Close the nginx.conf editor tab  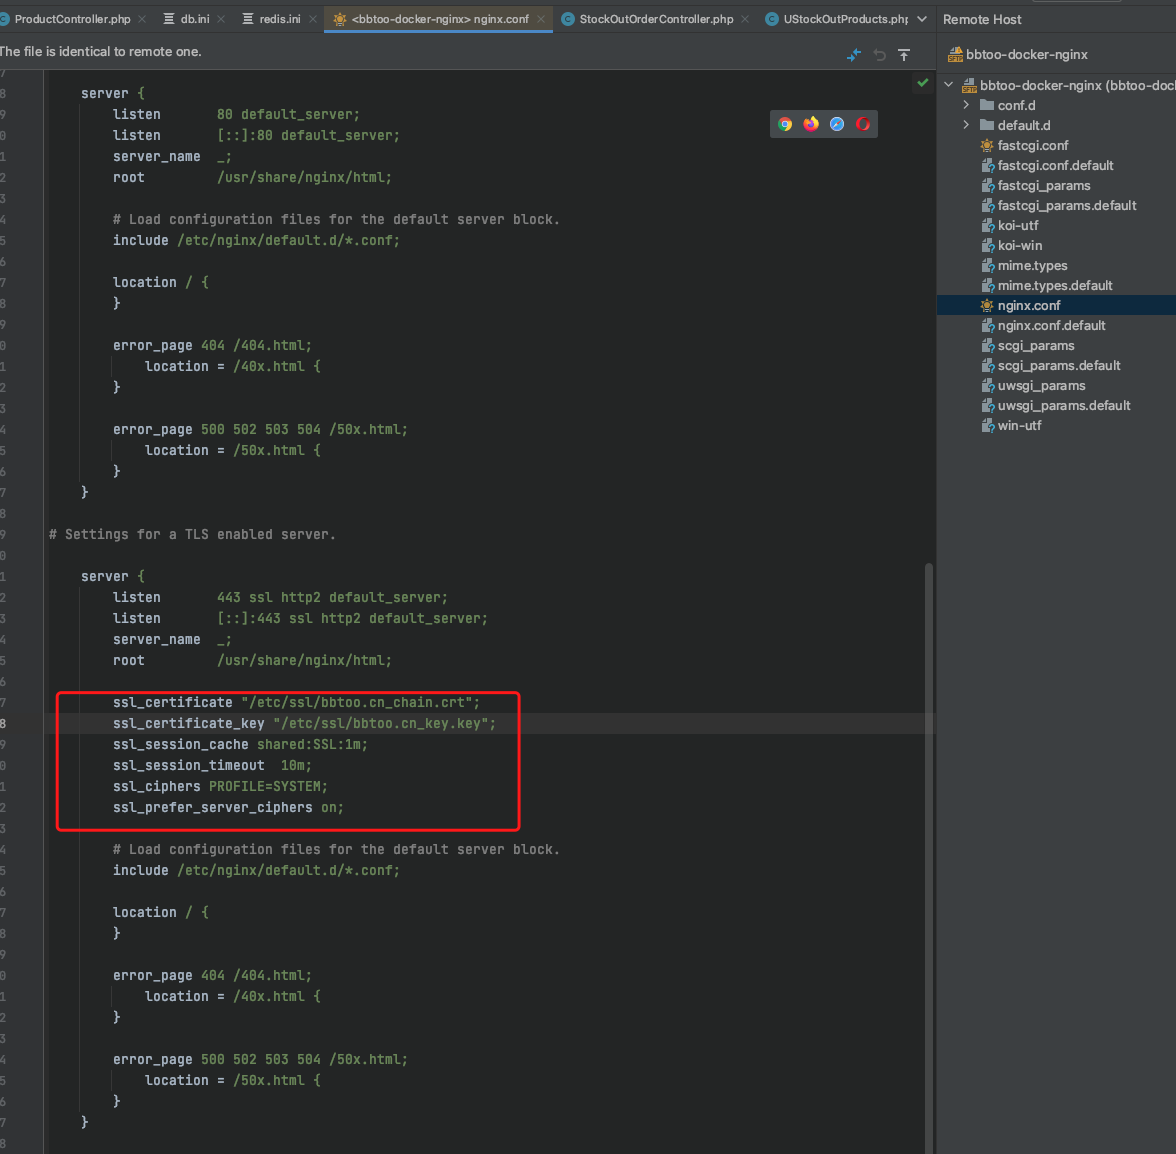[541, 19]
